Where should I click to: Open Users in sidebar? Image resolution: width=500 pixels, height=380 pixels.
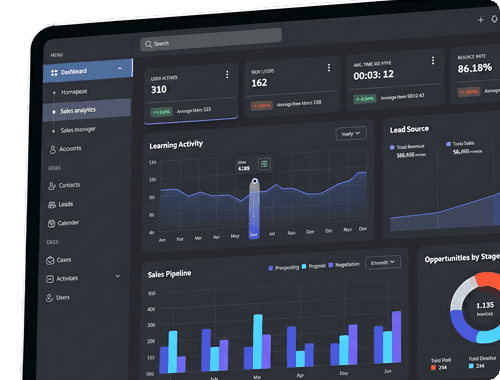[x=63, y=297]
